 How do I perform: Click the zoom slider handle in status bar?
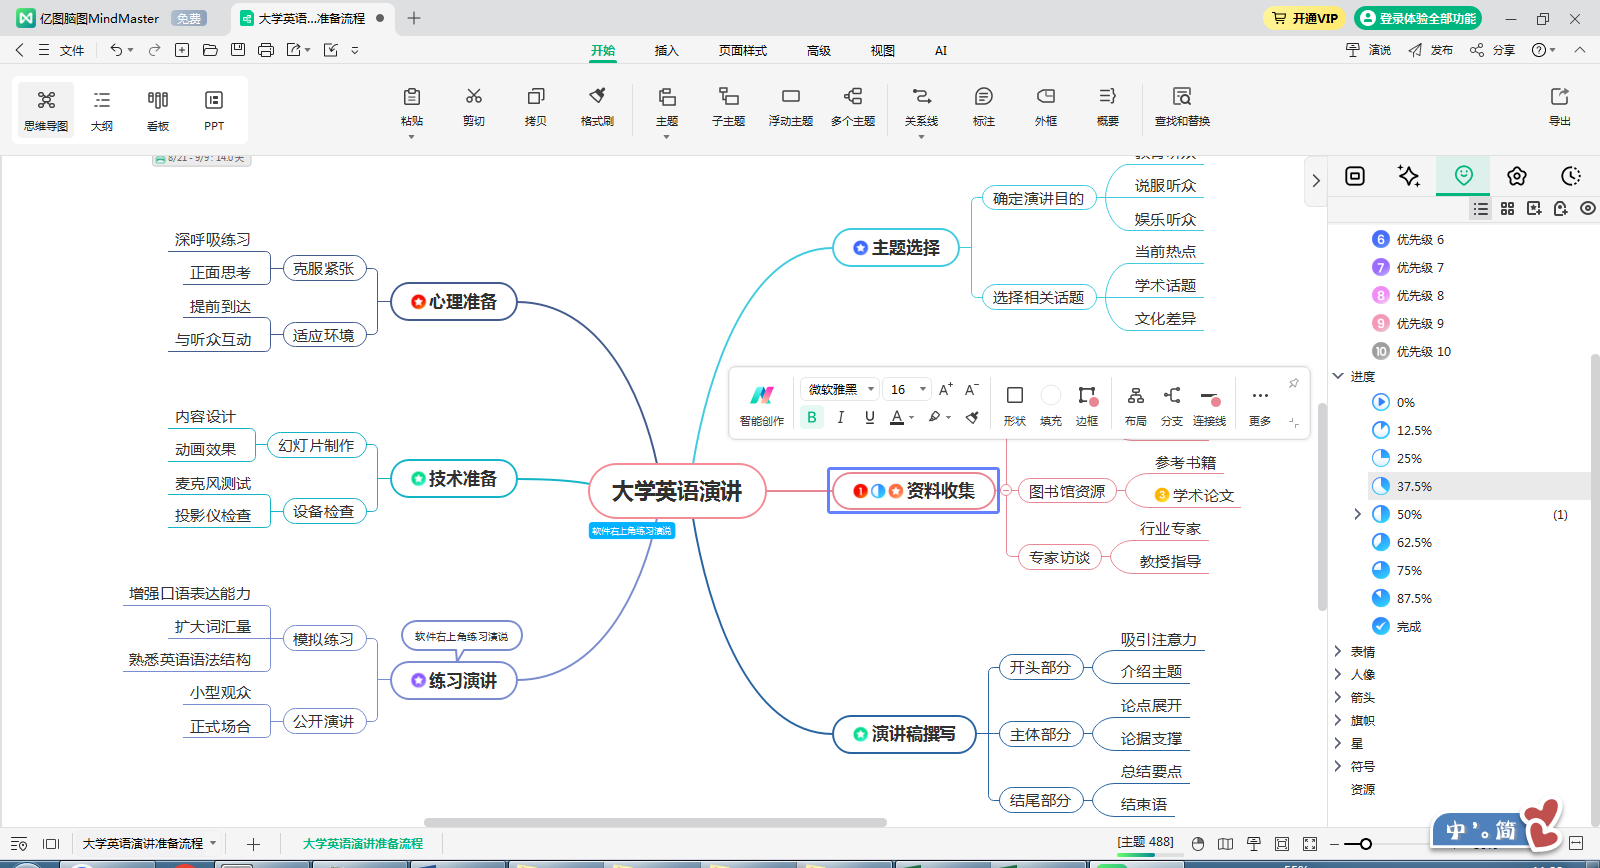tap(1365, 844)
